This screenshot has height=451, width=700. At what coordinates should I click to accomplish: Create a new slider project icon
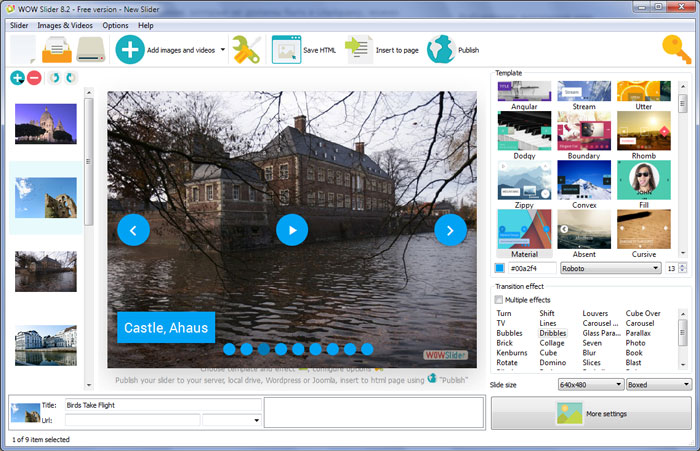coord(23,49)
